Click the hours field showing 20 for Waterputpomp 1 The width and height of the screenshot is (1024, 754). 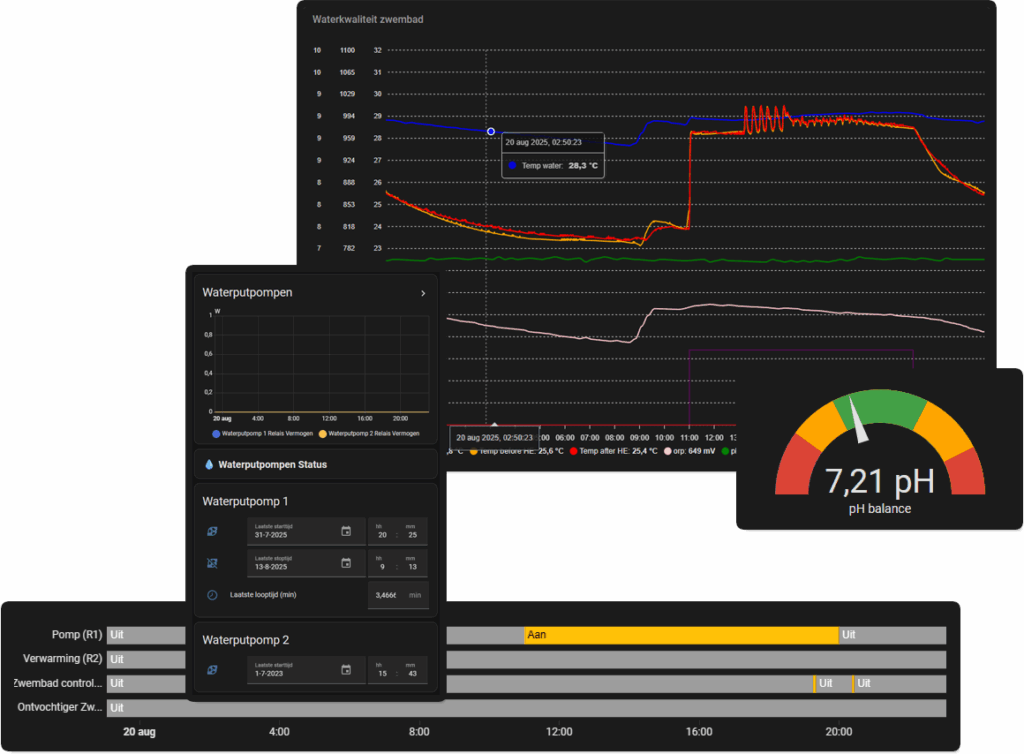380,534
